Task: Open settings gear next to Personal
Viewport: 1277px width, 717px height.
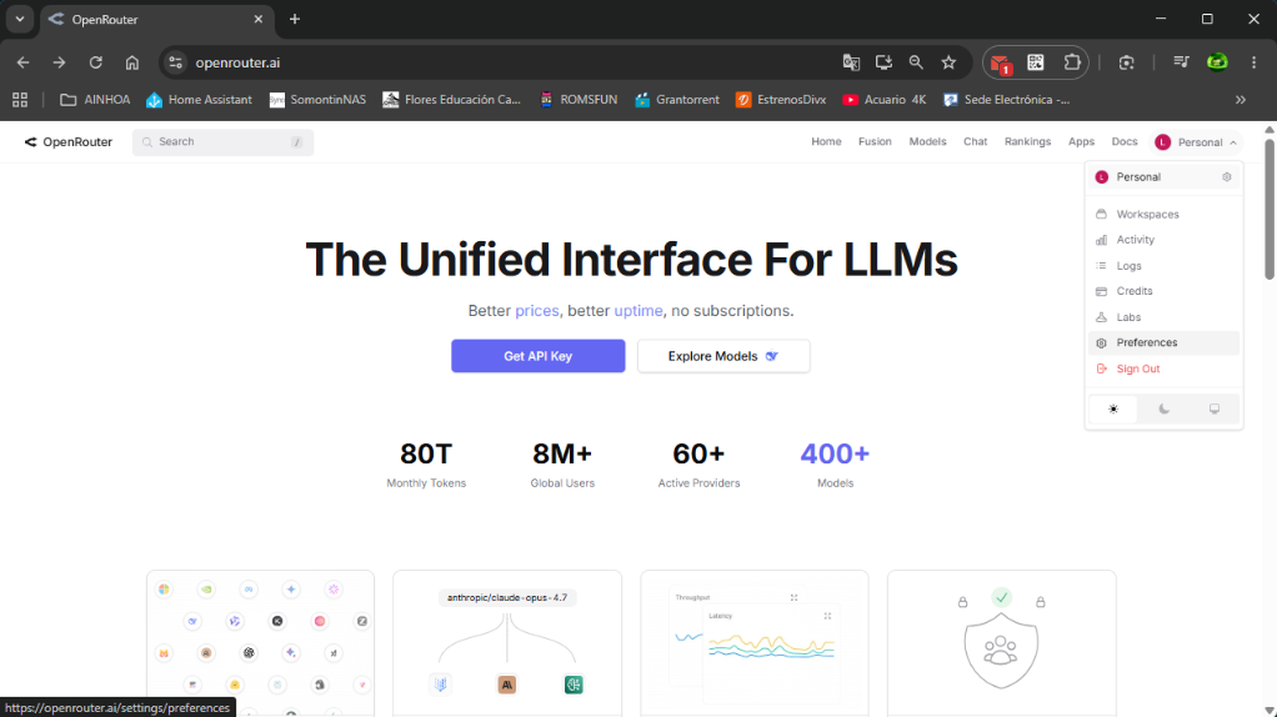Action: [1227, 177]
